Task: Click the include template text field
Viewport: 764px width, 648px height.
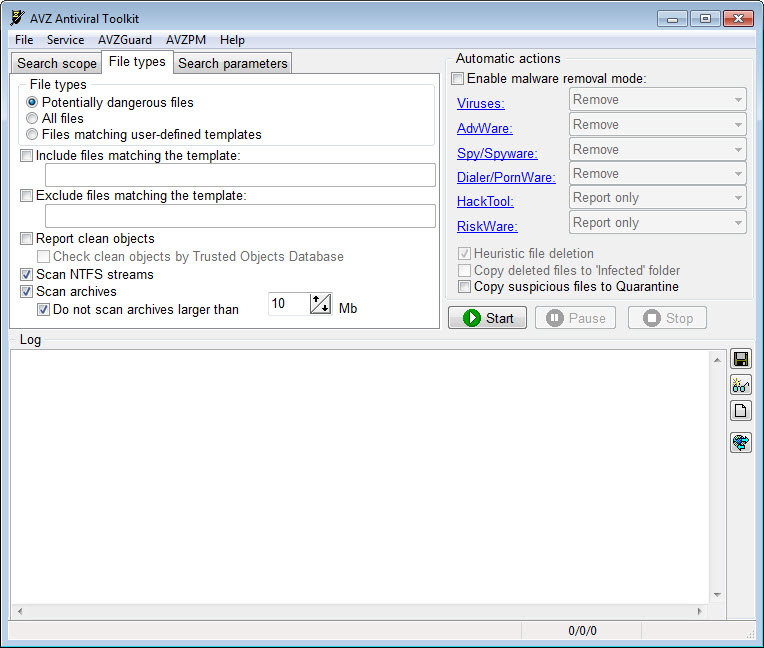Action: [x=240, y=175]
